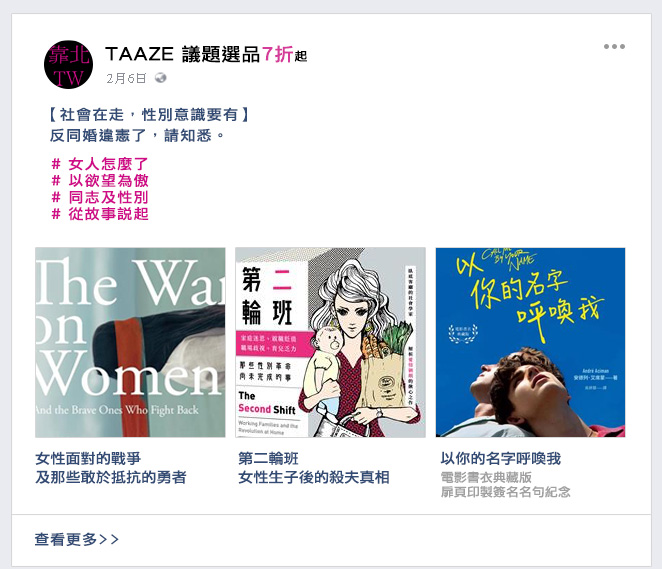Screen dimensions: 662x569
Task: Expand 查看更多>> to see more
Action: point(76,539)
